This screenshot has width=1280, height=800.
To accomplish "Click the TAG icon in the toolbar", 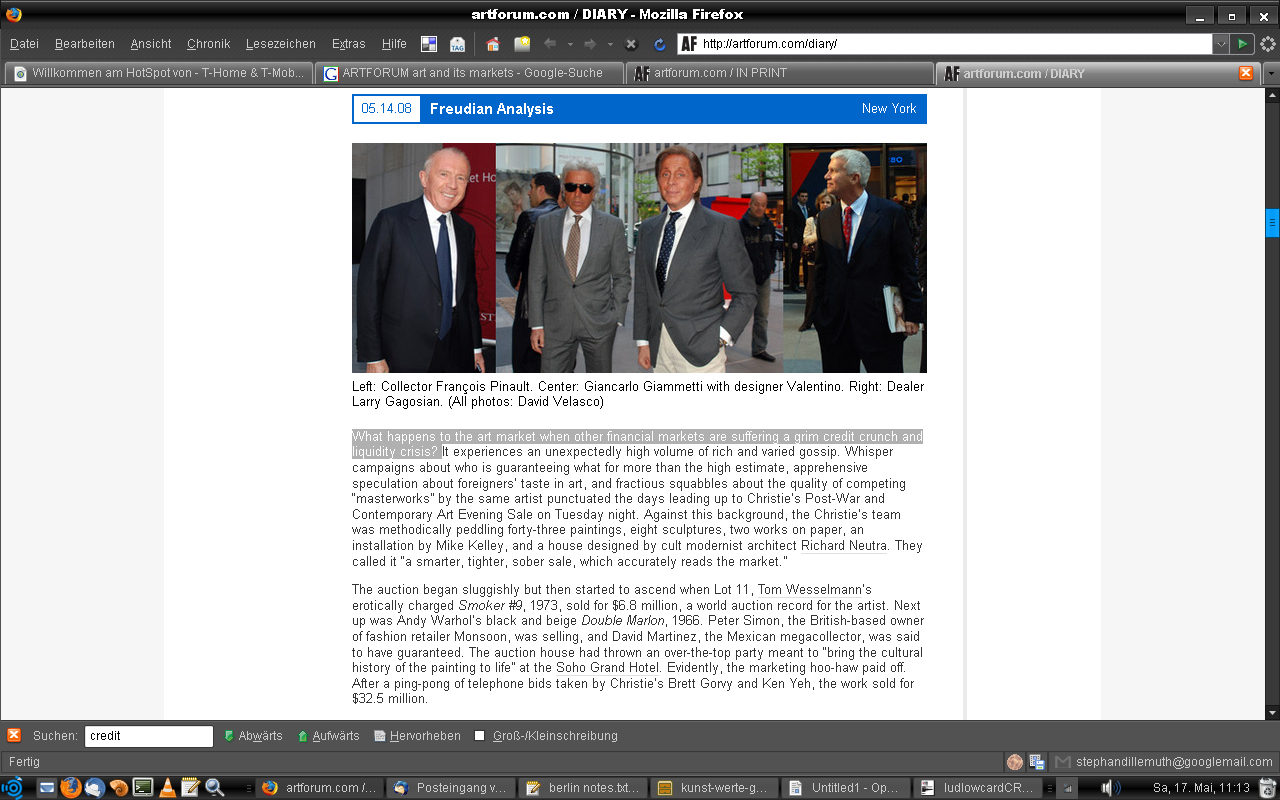I will tap(457, 44).
